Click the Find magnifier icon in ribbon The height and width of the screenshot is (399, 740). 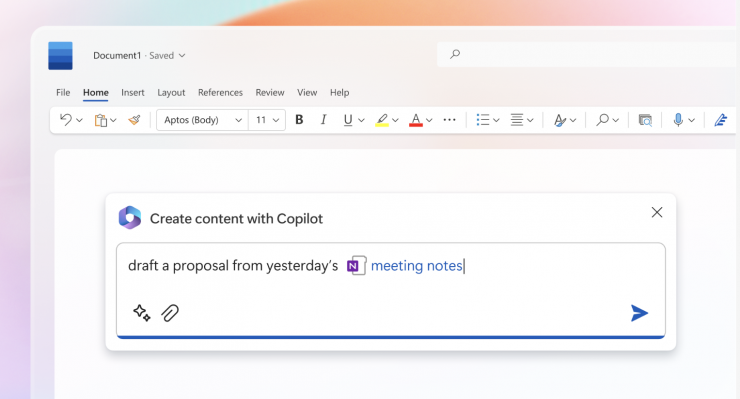pyautogui.click(x=602, y=120)
